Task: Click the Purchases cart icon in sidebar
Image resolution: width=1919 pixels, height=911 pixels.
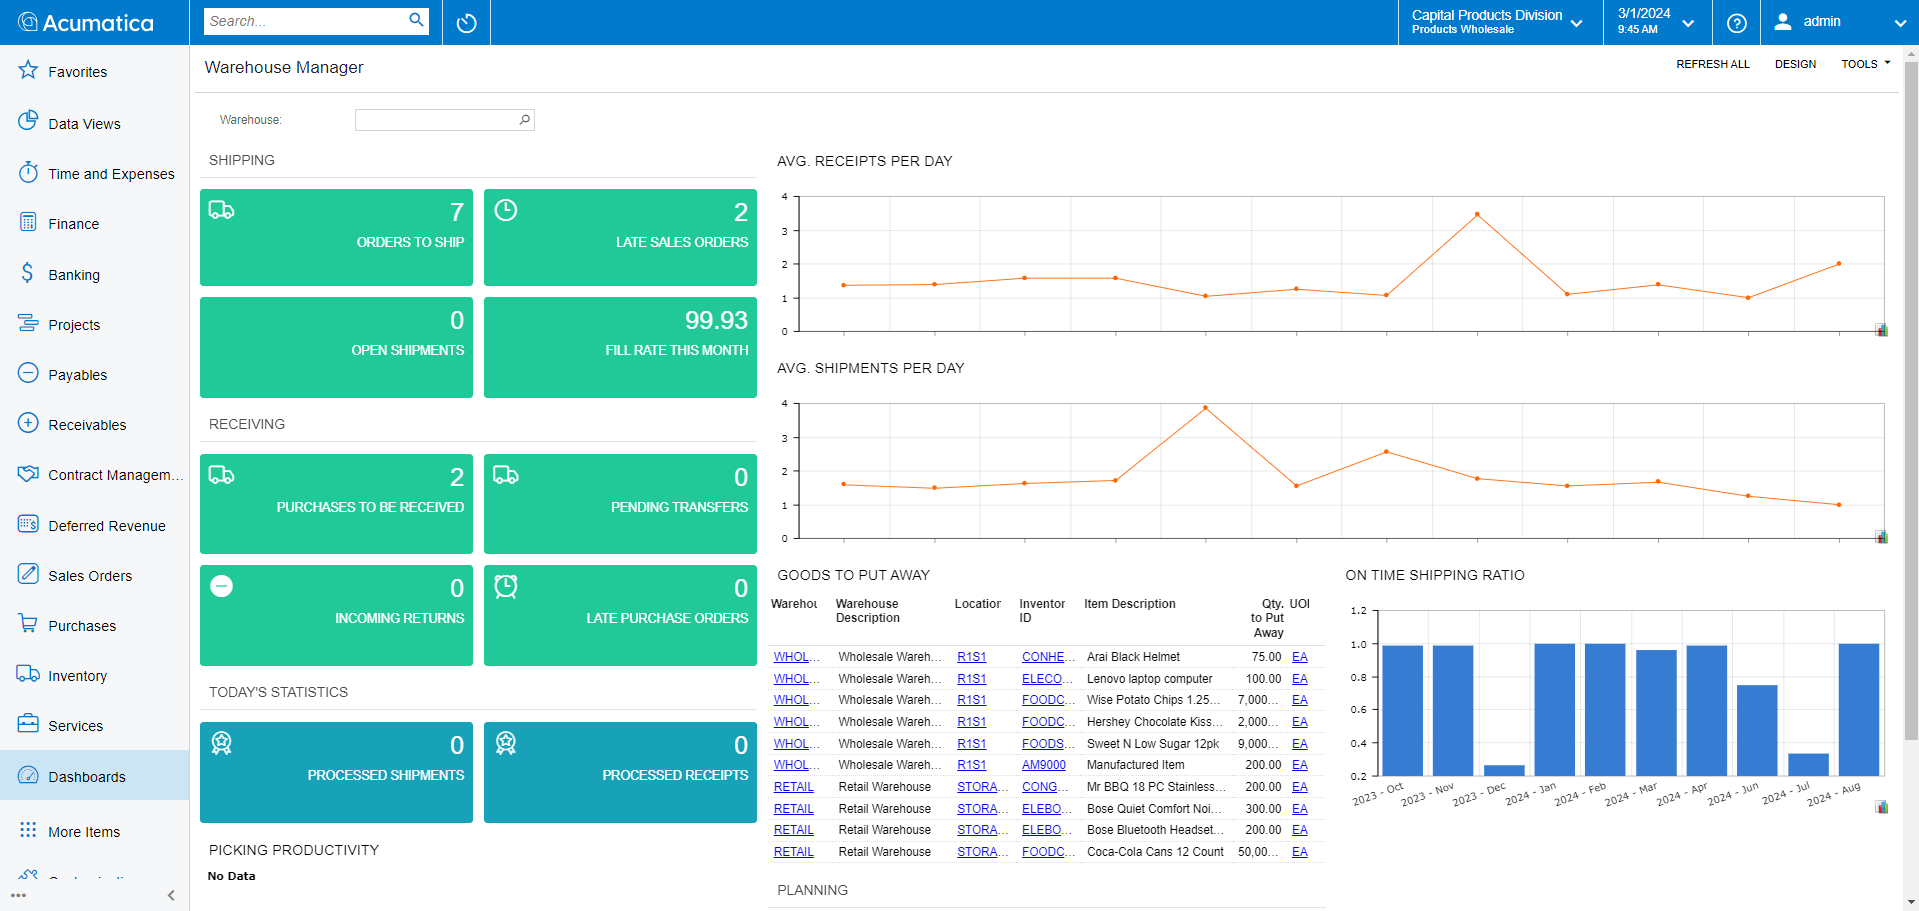Action: tap(28, 625)
